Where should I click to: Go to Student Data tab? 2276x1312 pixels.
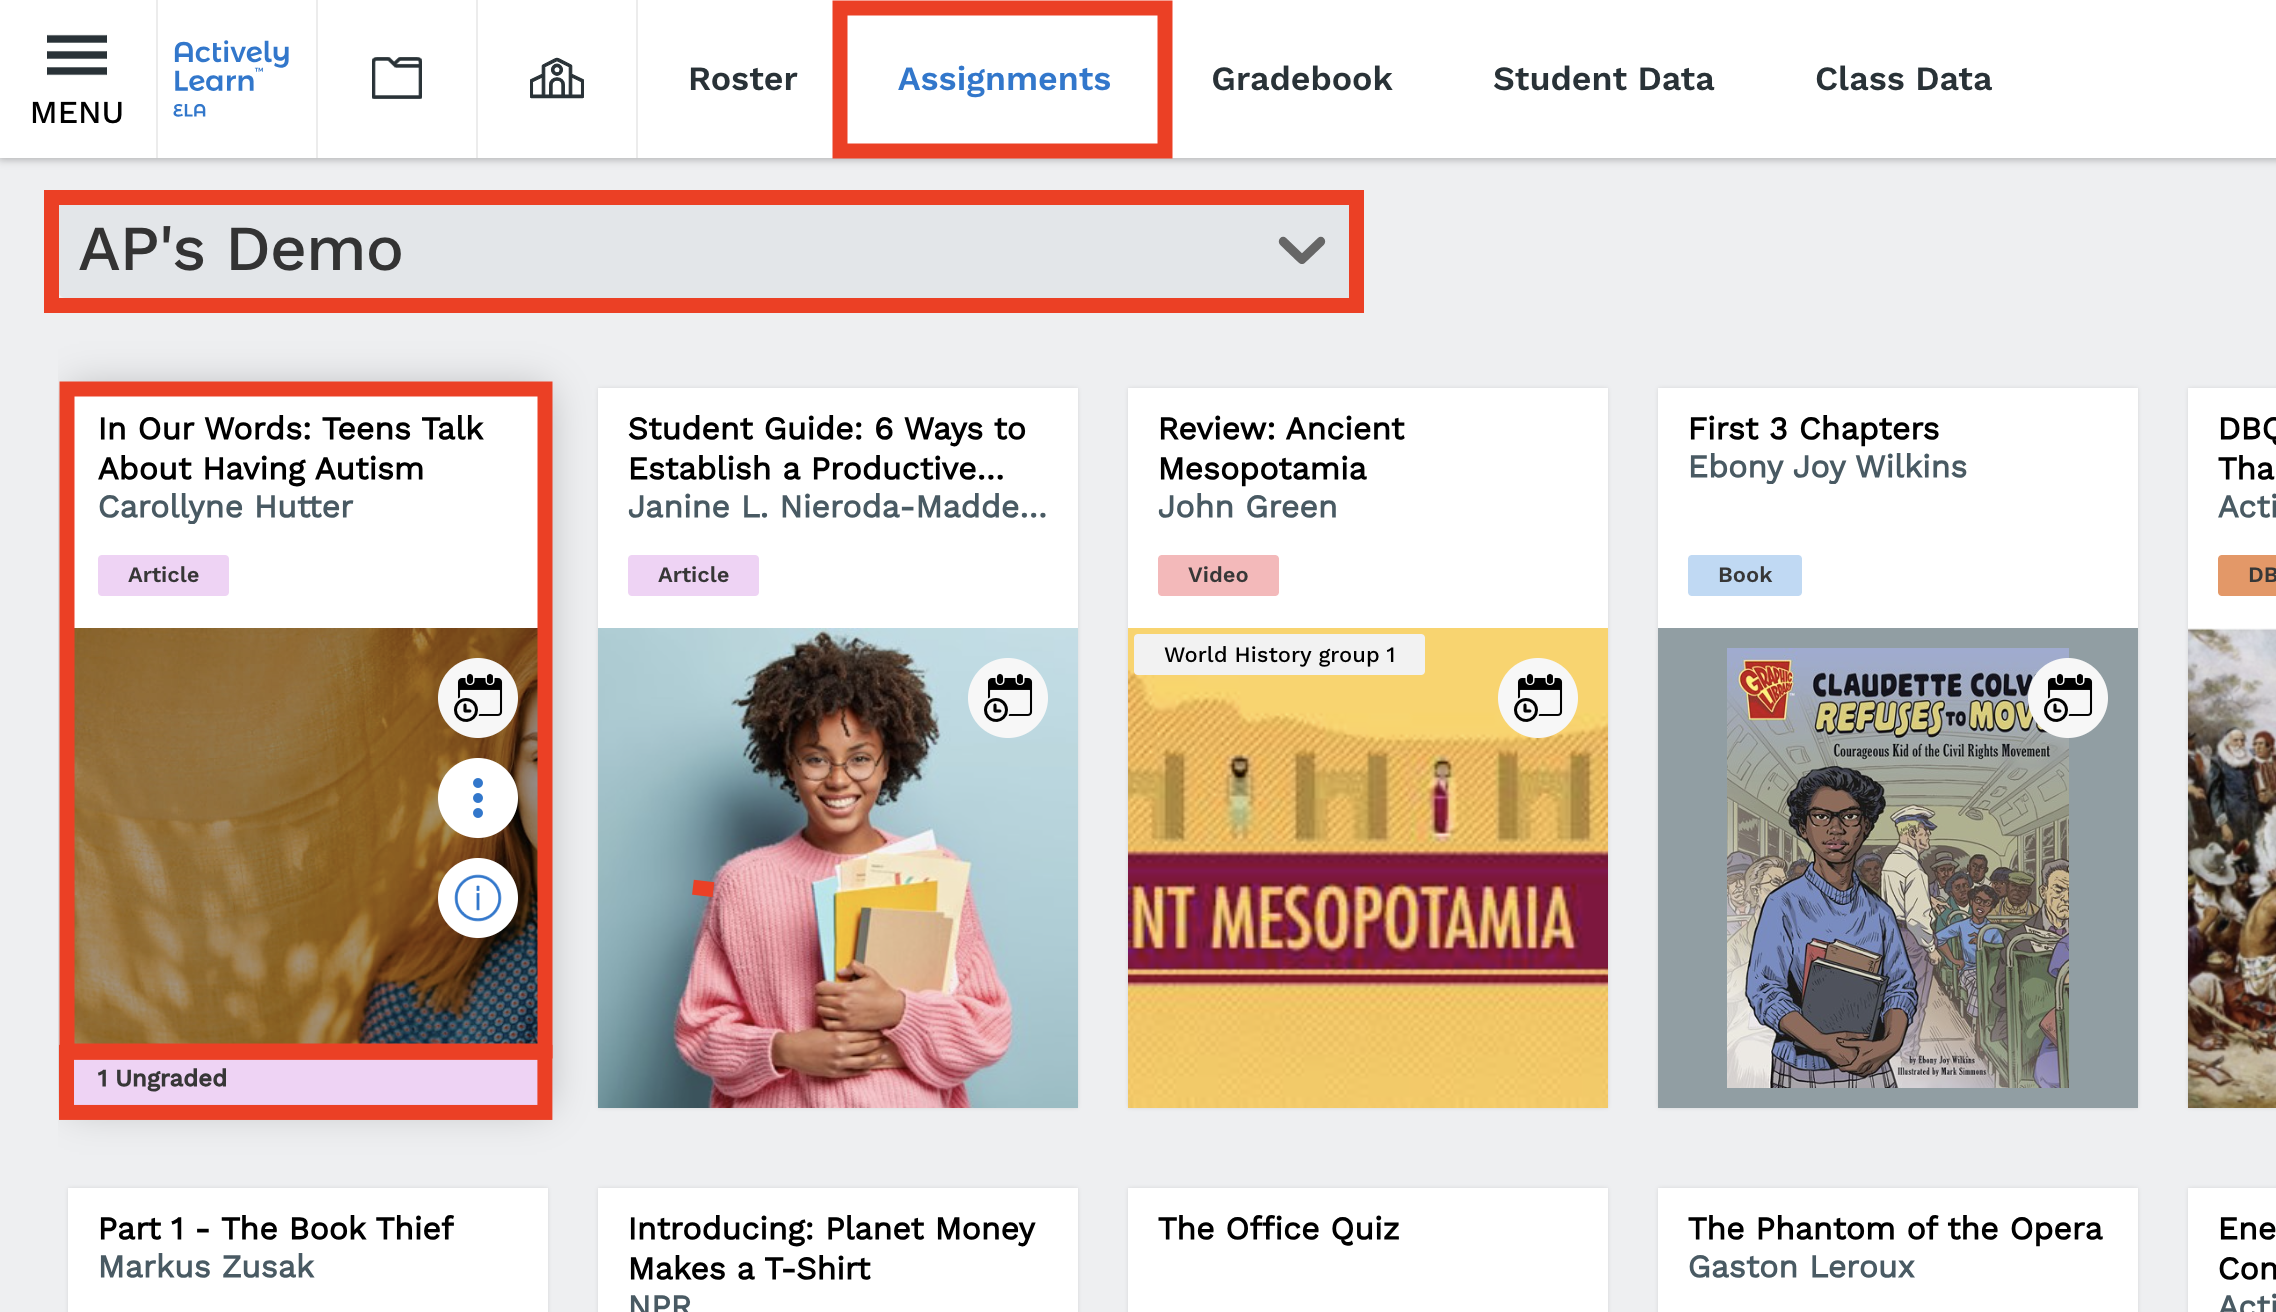pos(1603,79)
